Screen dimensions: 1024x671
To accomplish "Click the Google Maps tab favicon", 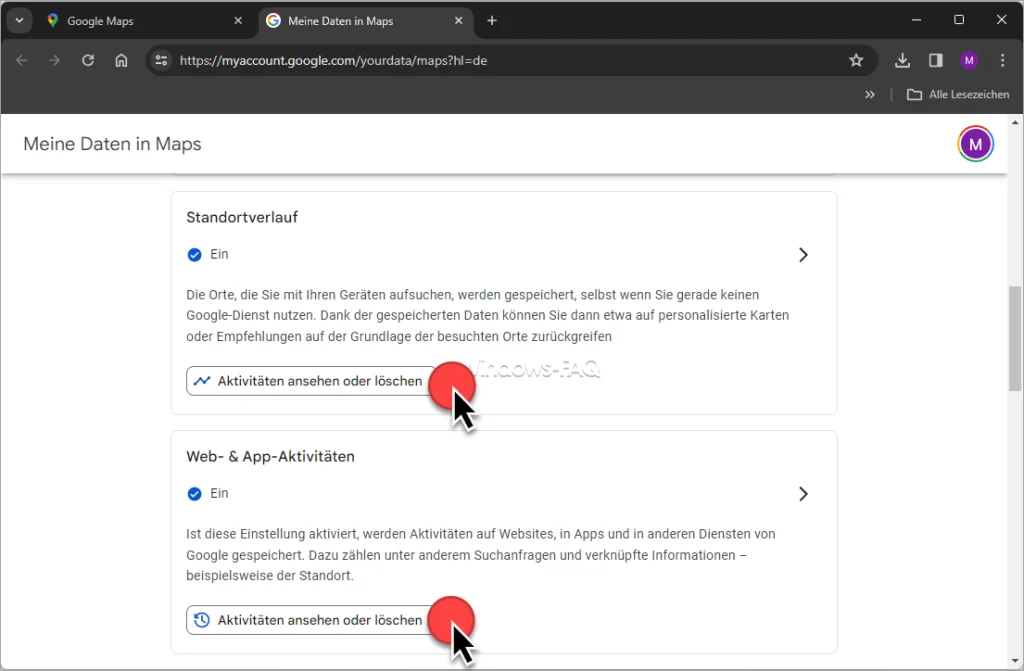I will [x=53, y=21].
